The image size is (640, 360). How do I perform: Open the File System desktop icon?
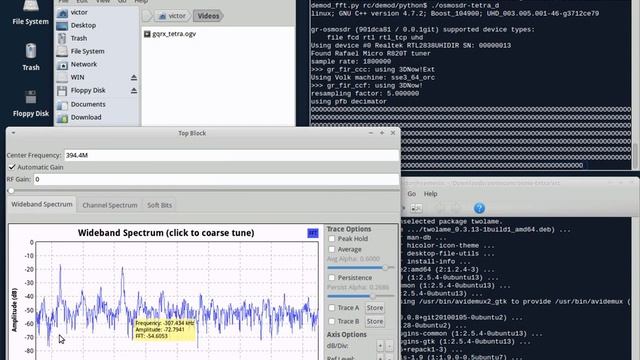click(30, 12)
